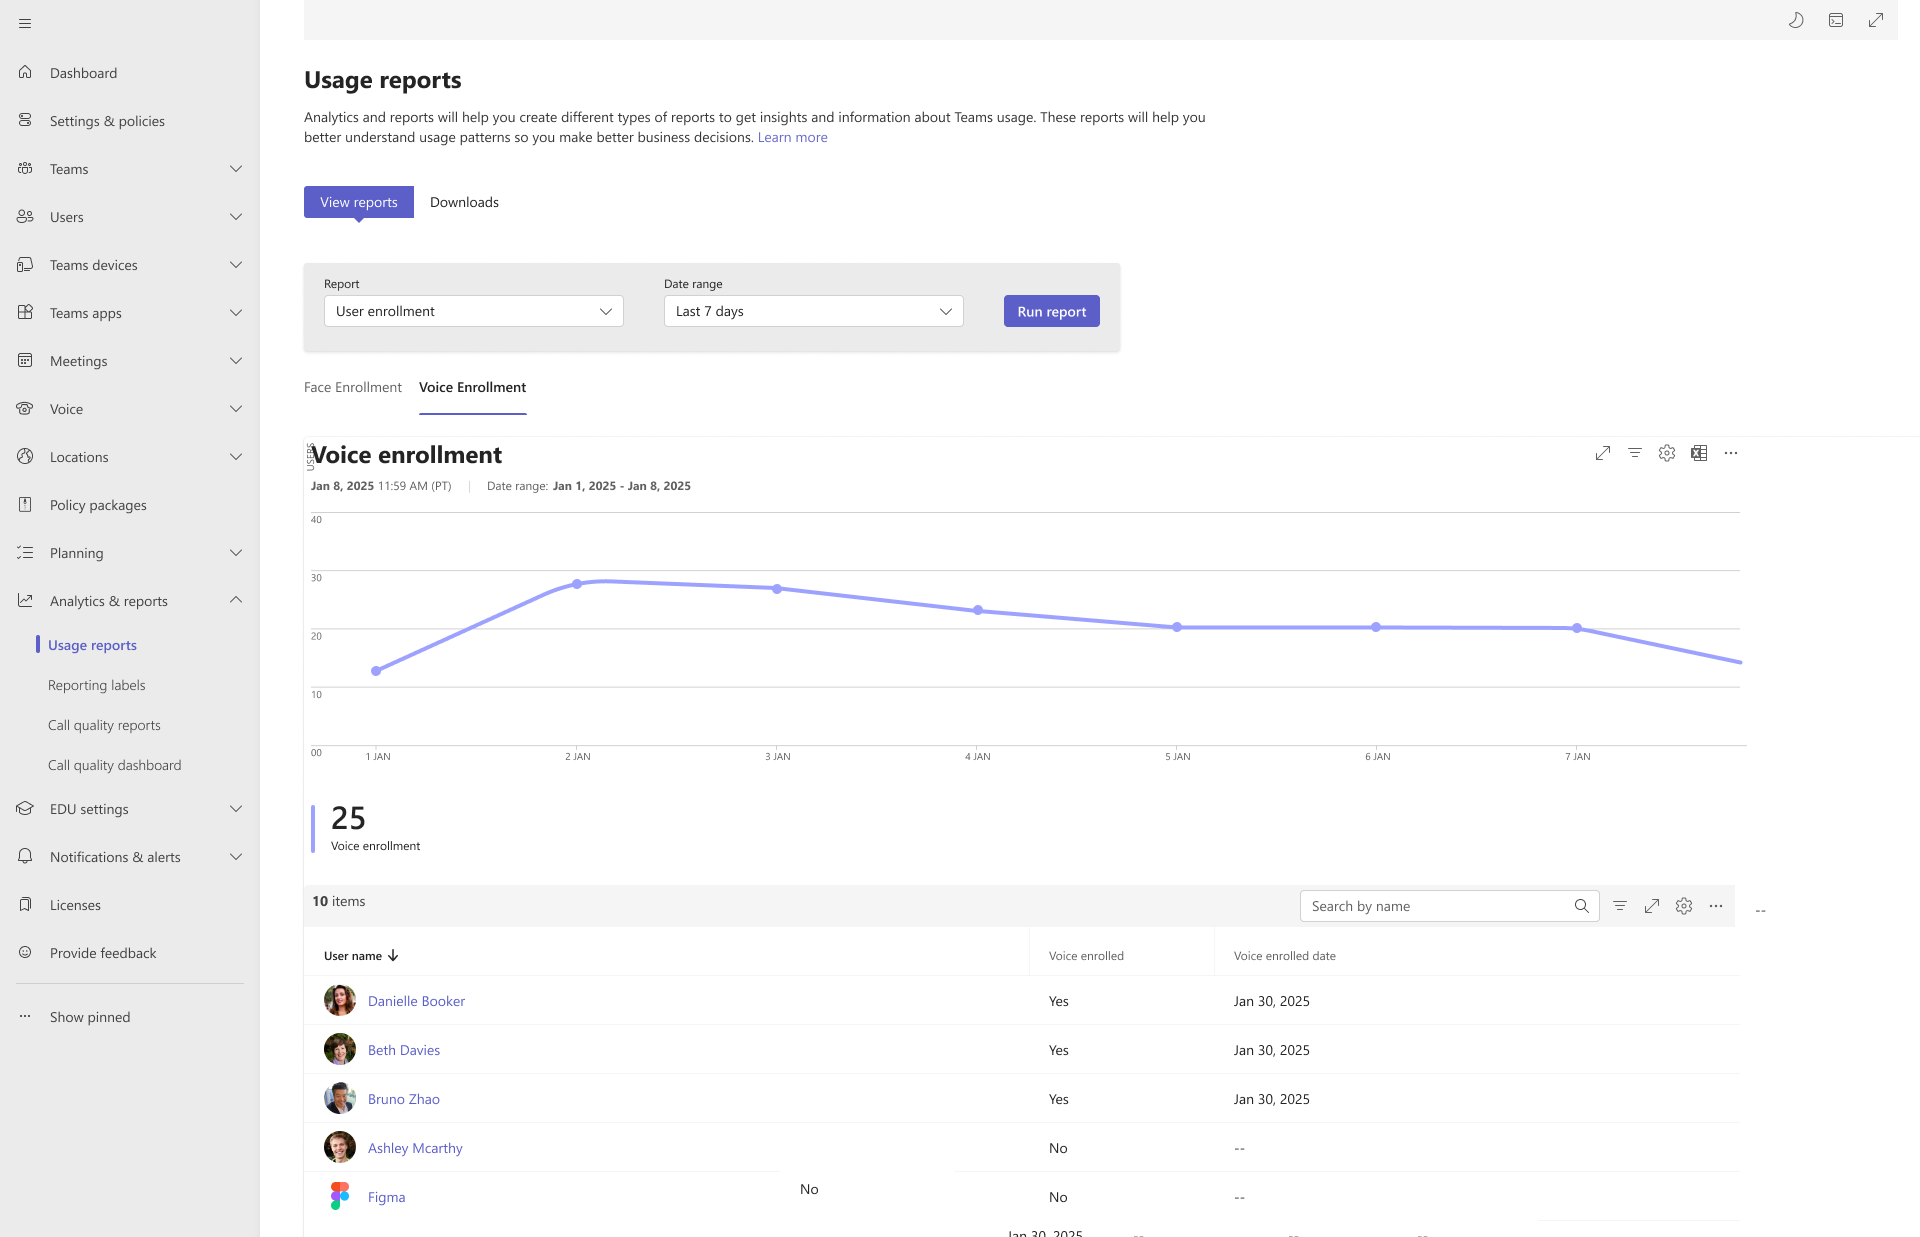Expand the Voice enrollment chart fullscreen
Viewport: 1920px width, 1237px height.
1603,453
